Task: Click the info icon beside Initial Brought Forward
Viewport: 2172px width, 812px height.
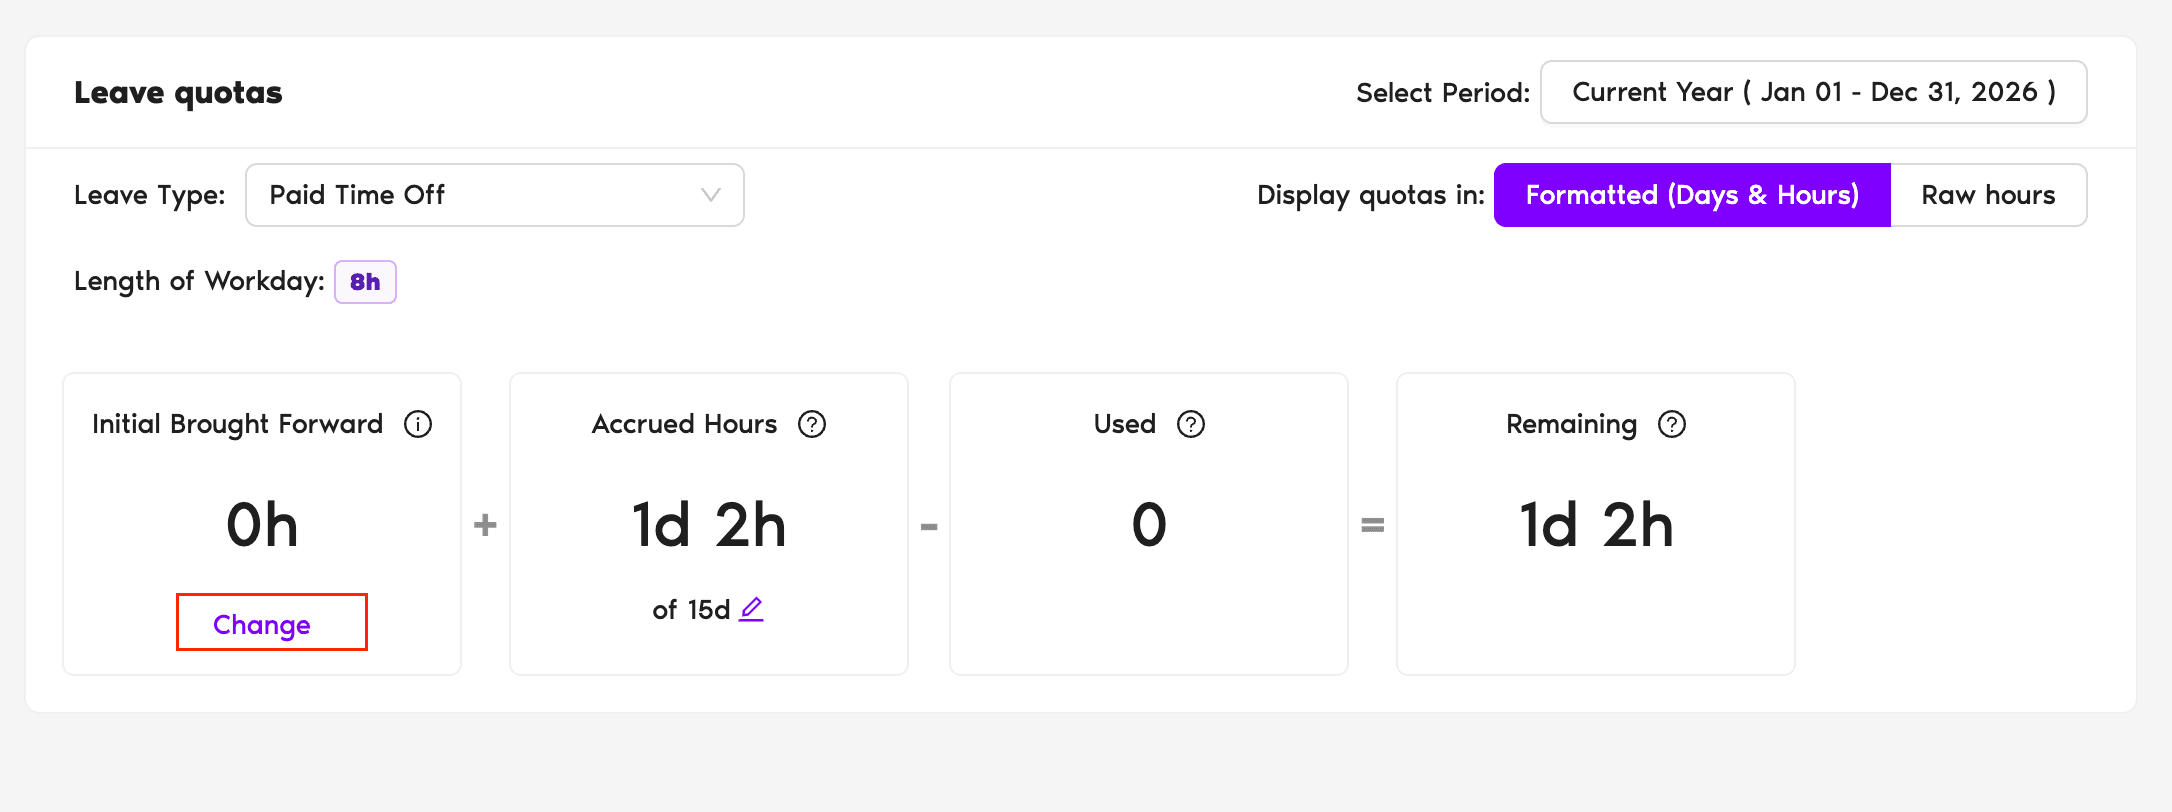Action: coord(418,424)
